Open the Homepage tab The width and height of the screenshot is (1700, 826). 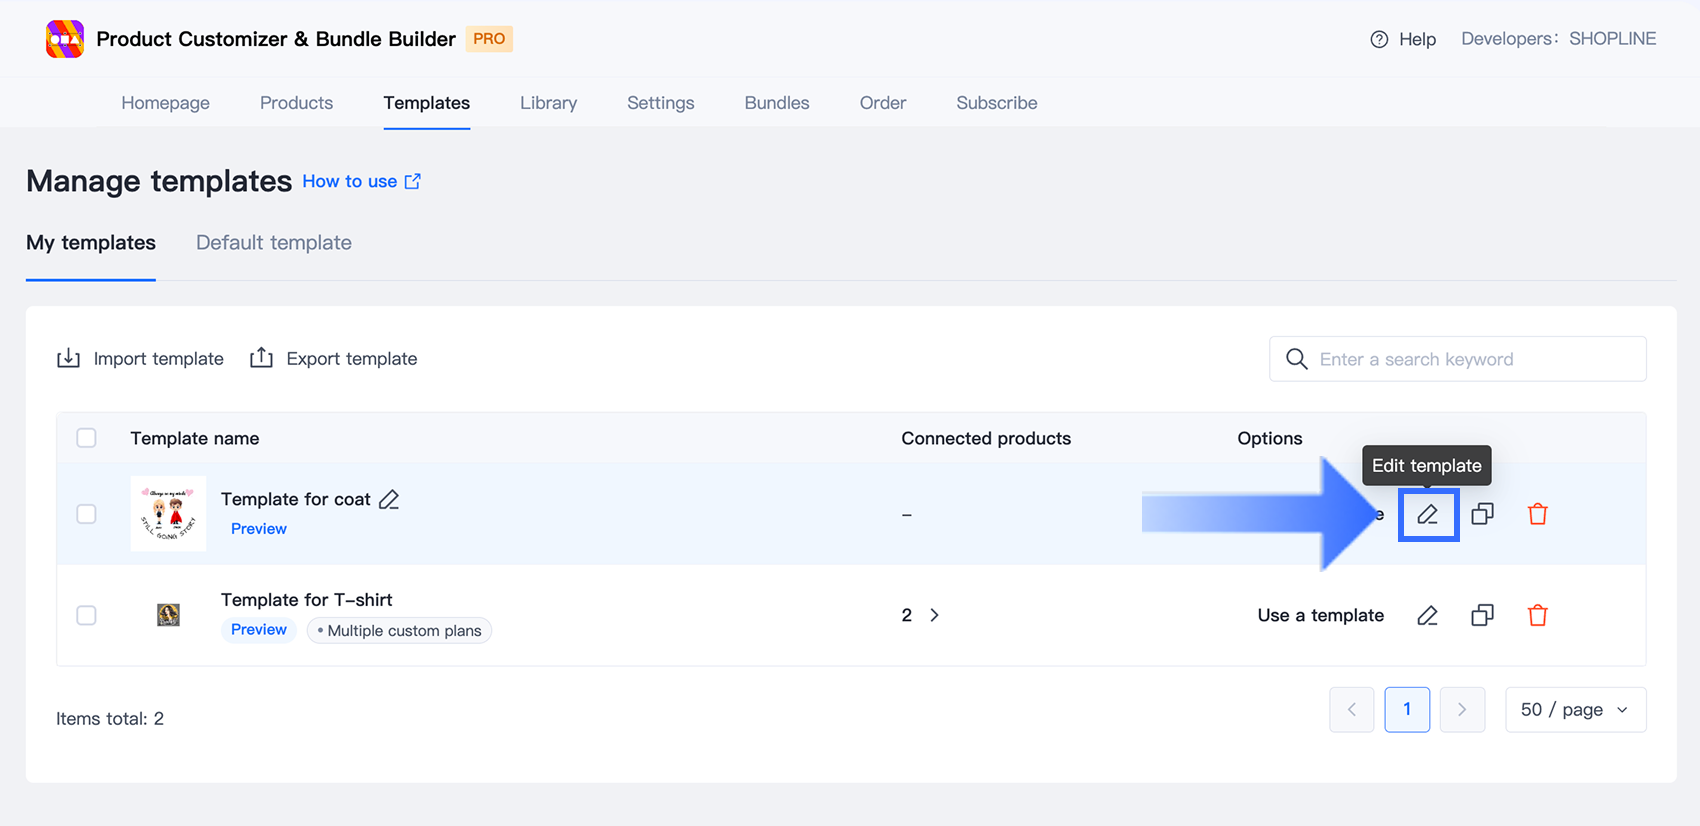tap(166, 103)
